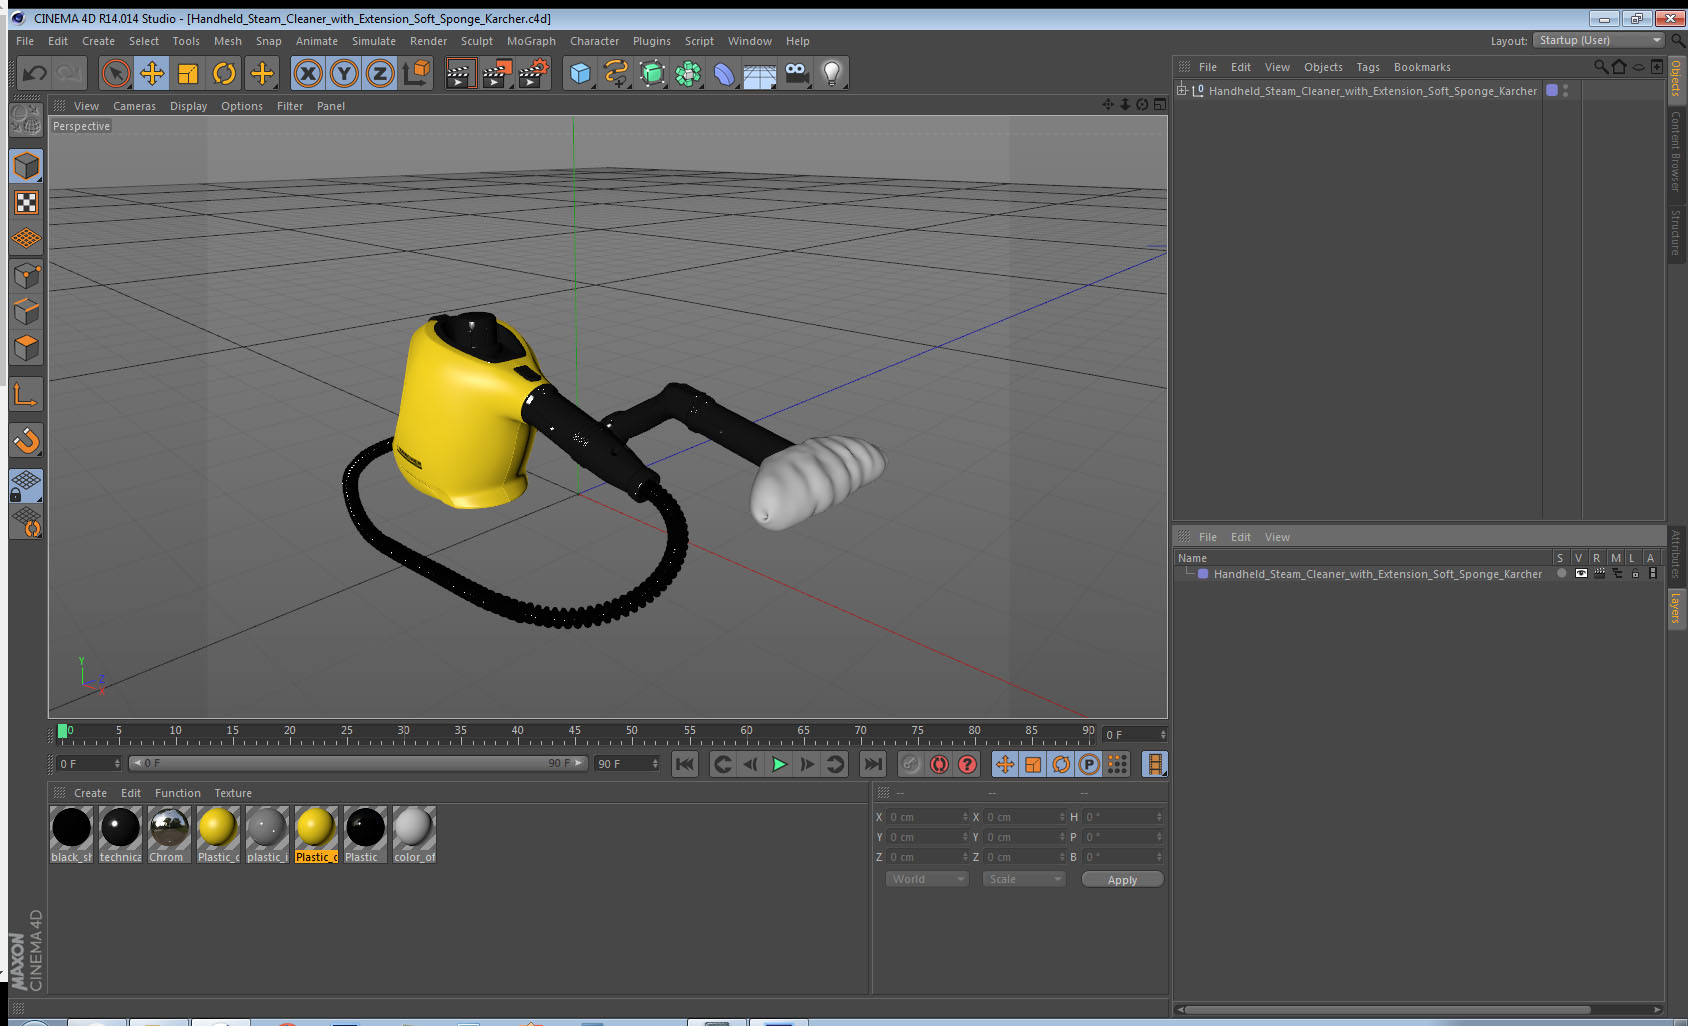Select the Chrom material swatch

[169, 835]
